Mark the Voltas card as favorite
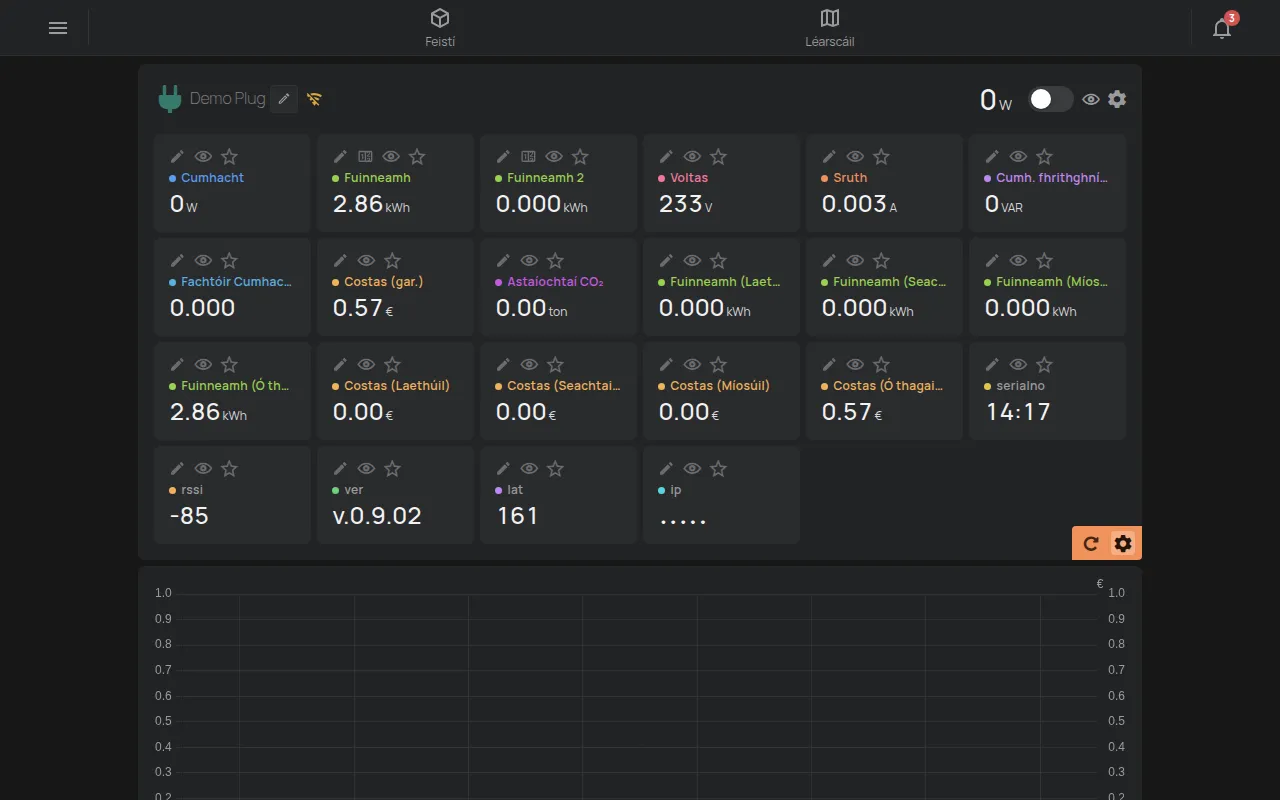 pyautogui.click(x=718, y=156)
